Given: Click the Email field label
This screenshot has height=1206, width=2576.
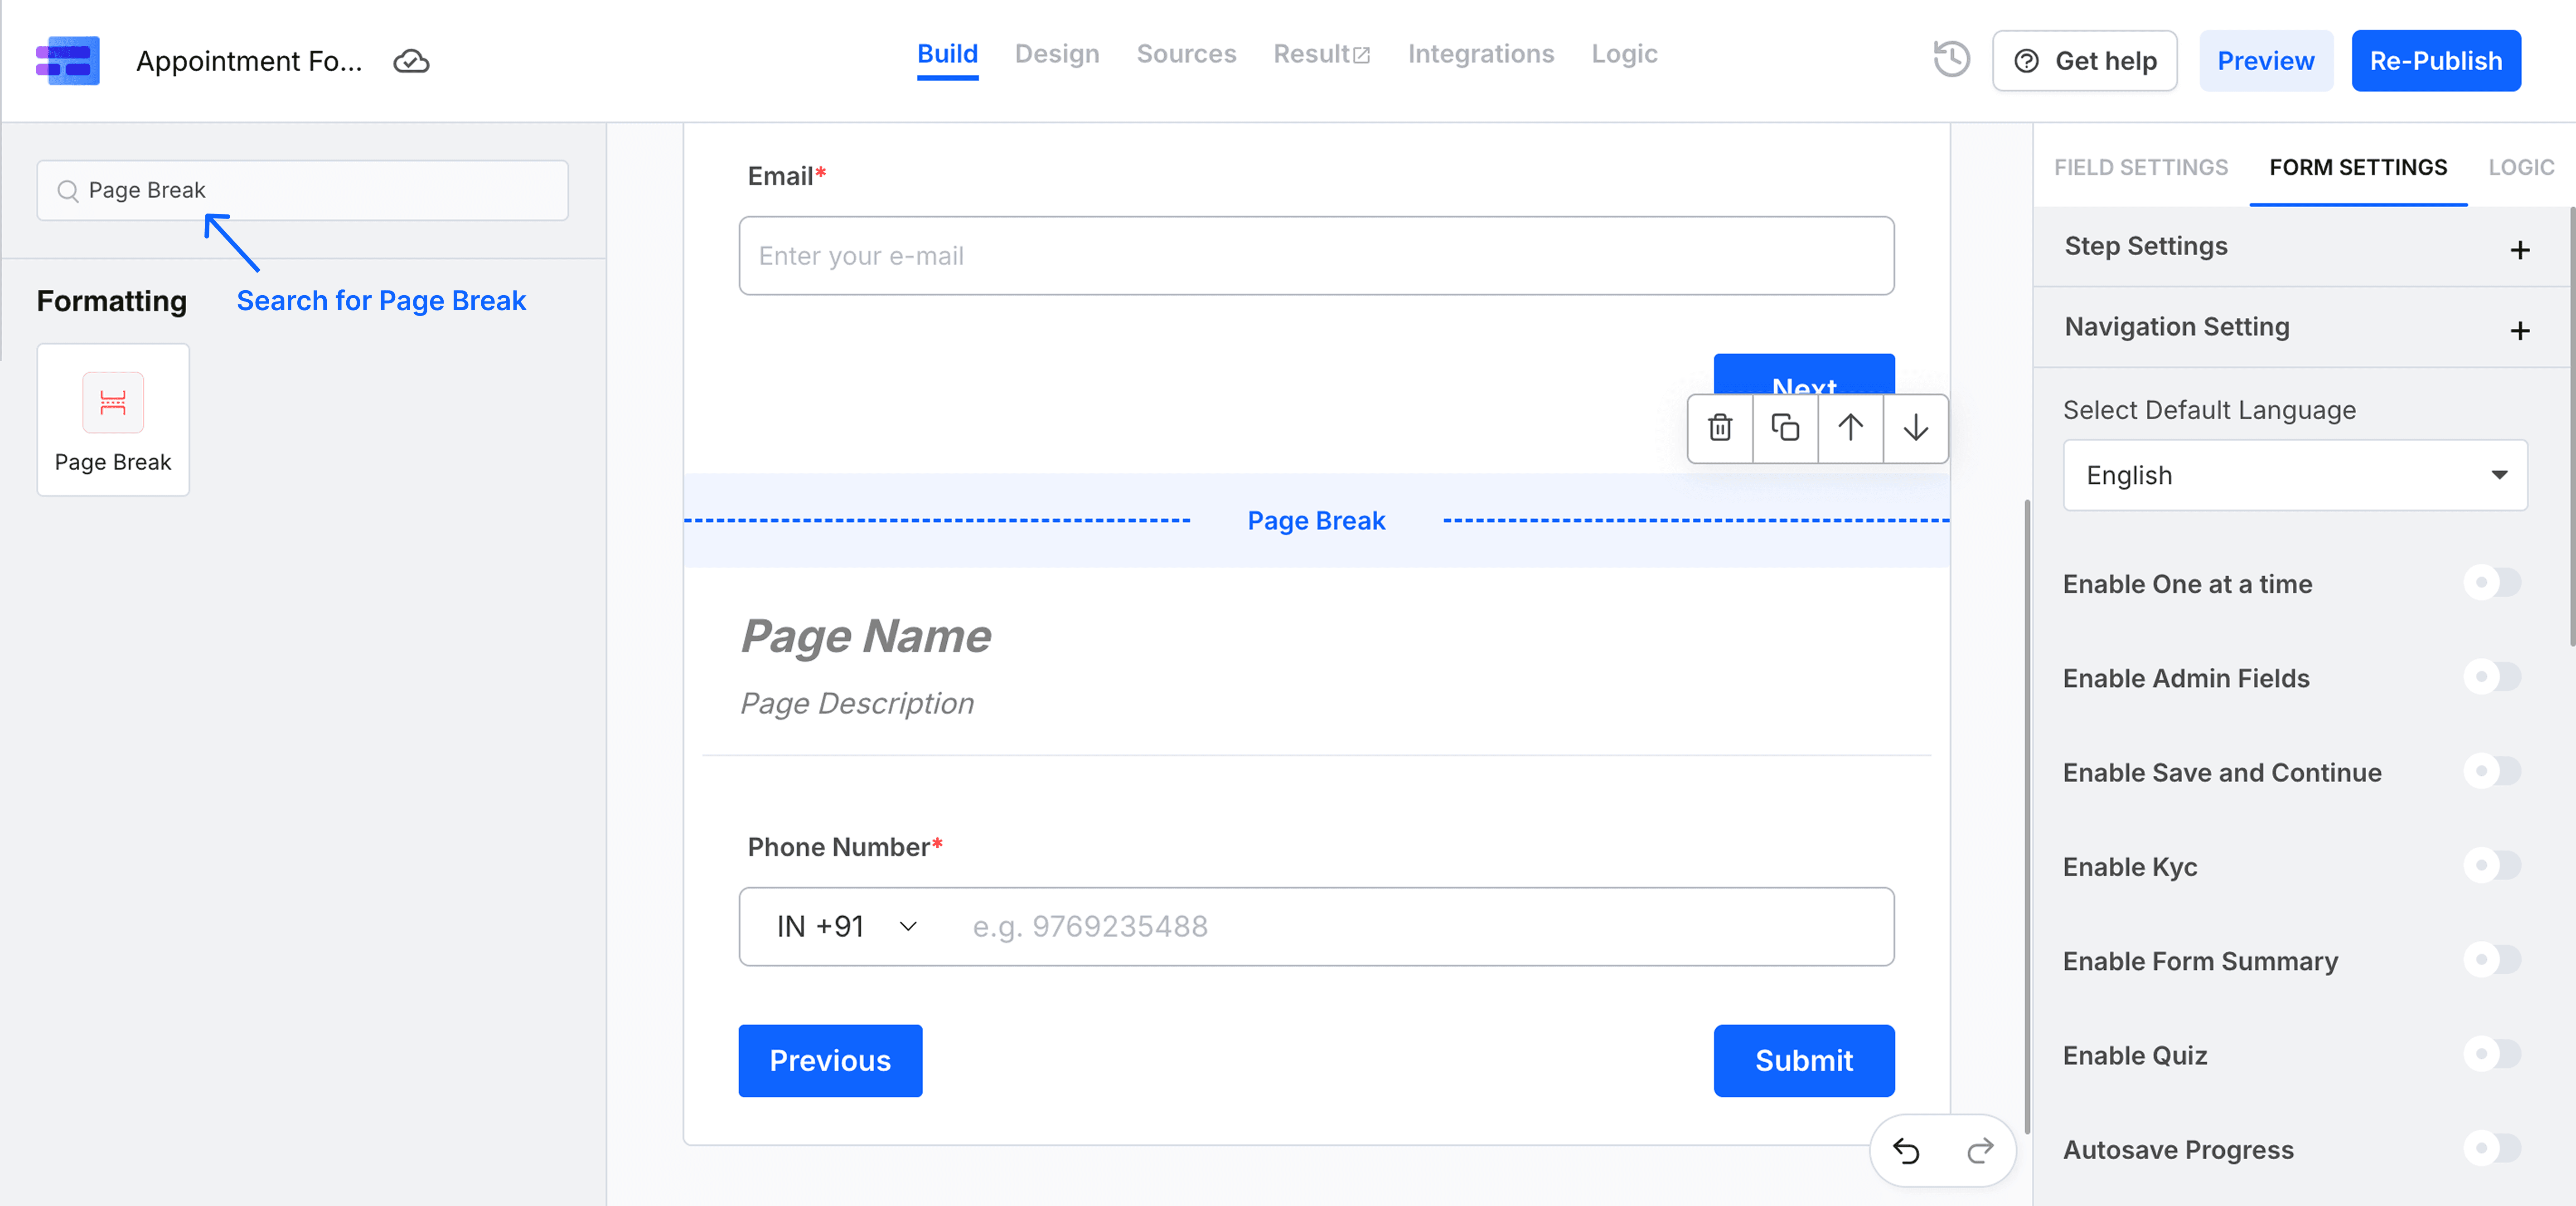Looking at the screenshot, I should click(x=786, y=176).
